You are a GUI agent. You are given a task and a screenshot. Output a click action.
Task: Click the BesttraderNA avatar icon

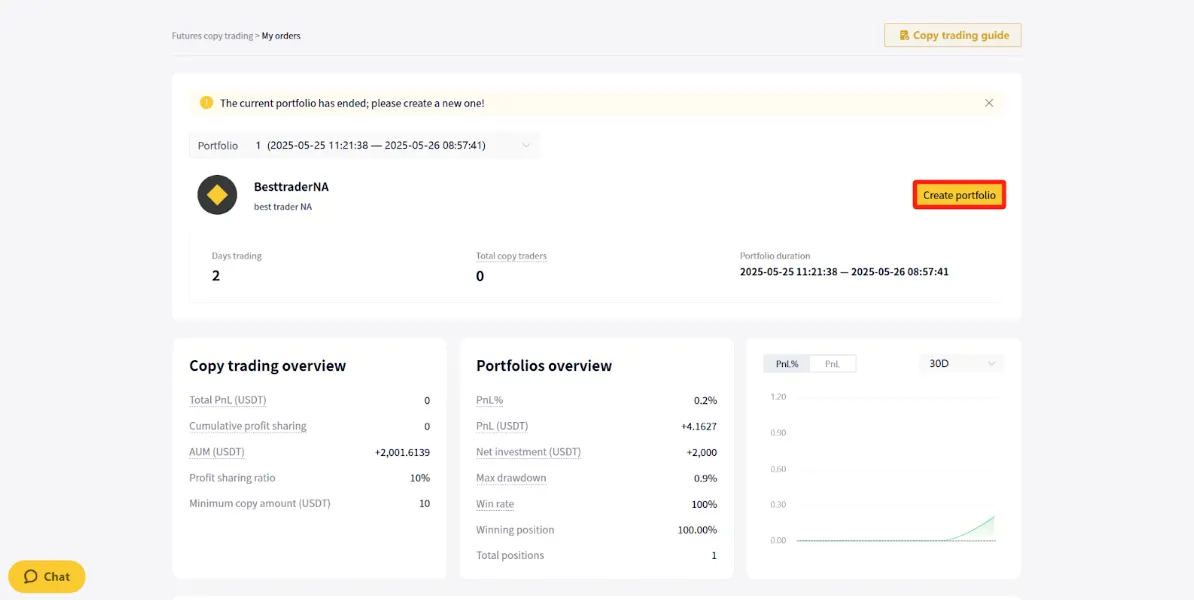218,195
